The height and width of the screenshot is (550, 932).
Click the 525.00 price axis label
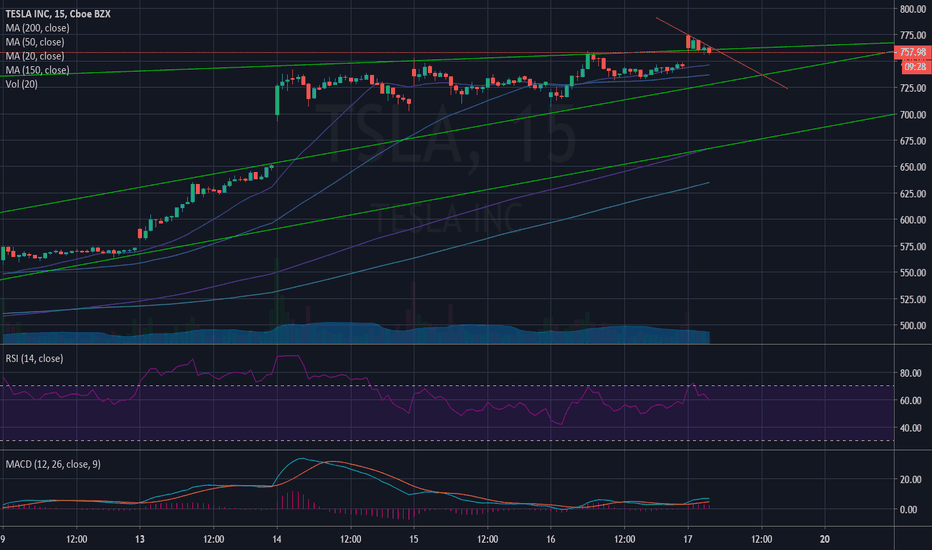coord(913,299)
